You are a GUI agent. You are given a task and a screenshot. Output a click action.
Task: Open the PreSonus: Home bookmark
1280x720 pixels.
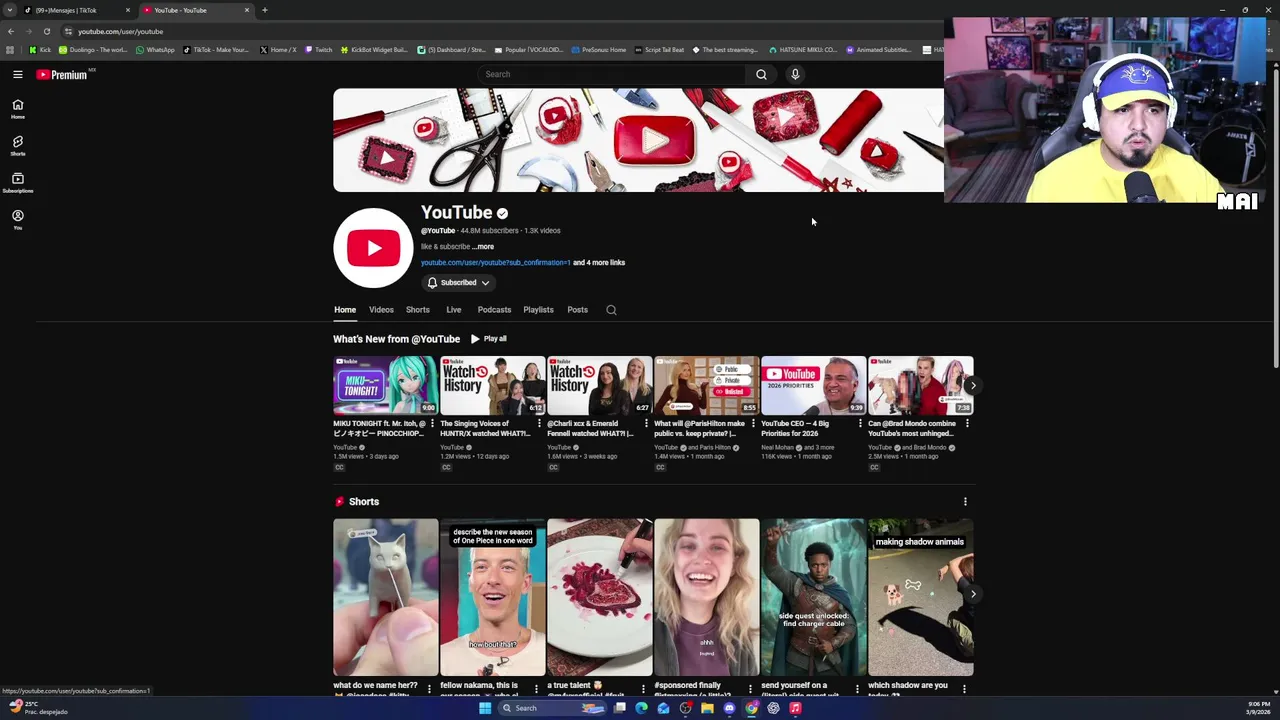(598, 50)
